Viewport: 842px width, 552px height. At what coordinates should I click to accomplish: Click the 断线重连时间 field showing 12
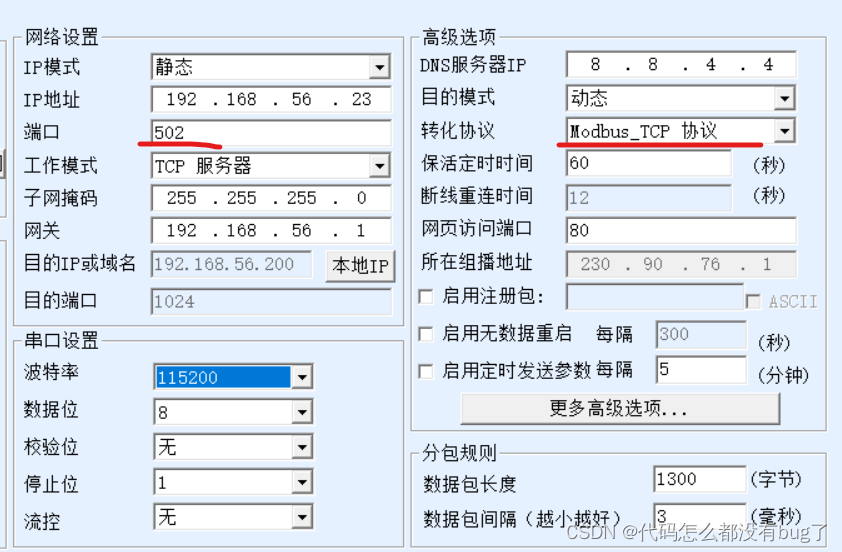(649, 197)
